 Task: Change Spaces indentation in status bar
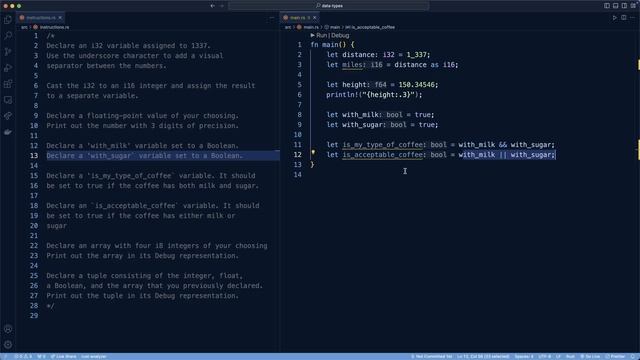tap(524, 356)
